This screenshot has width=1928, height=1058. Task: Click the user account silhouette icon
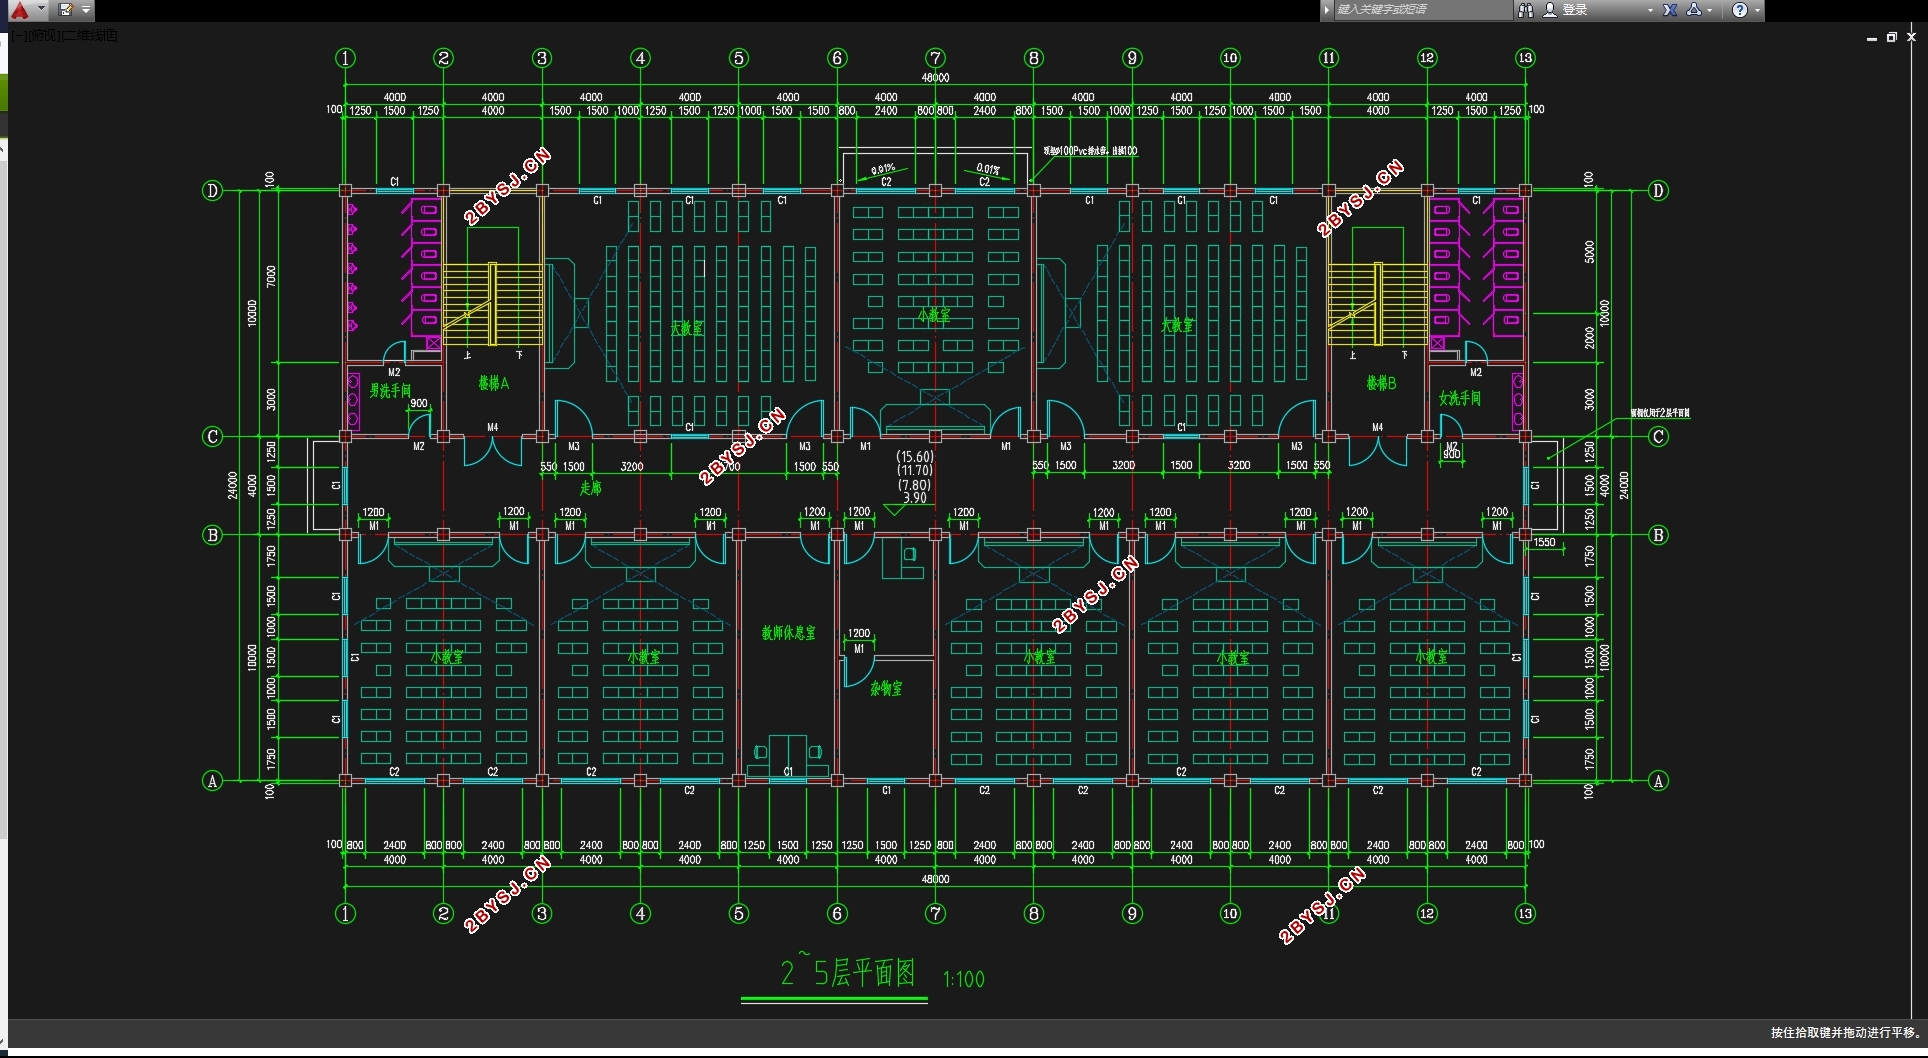click(x=1550, y=10)
